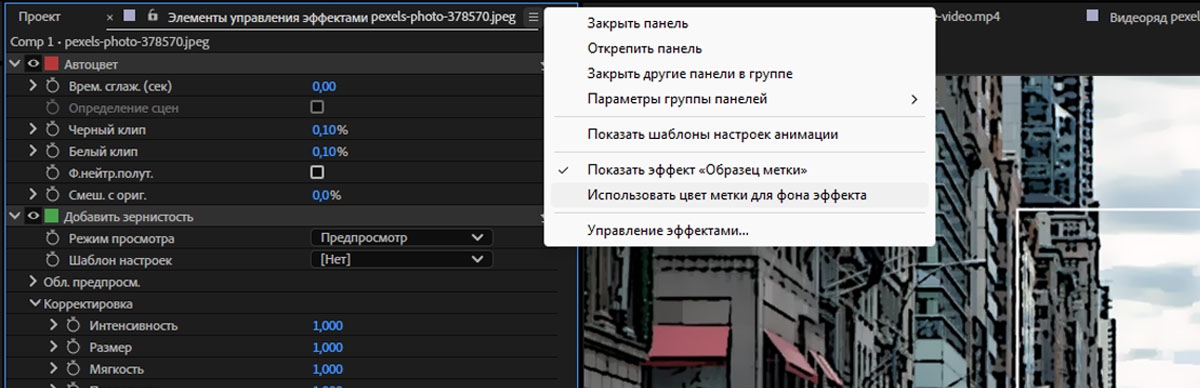Choose Закрыть панель from the menu

click(740, 23)
